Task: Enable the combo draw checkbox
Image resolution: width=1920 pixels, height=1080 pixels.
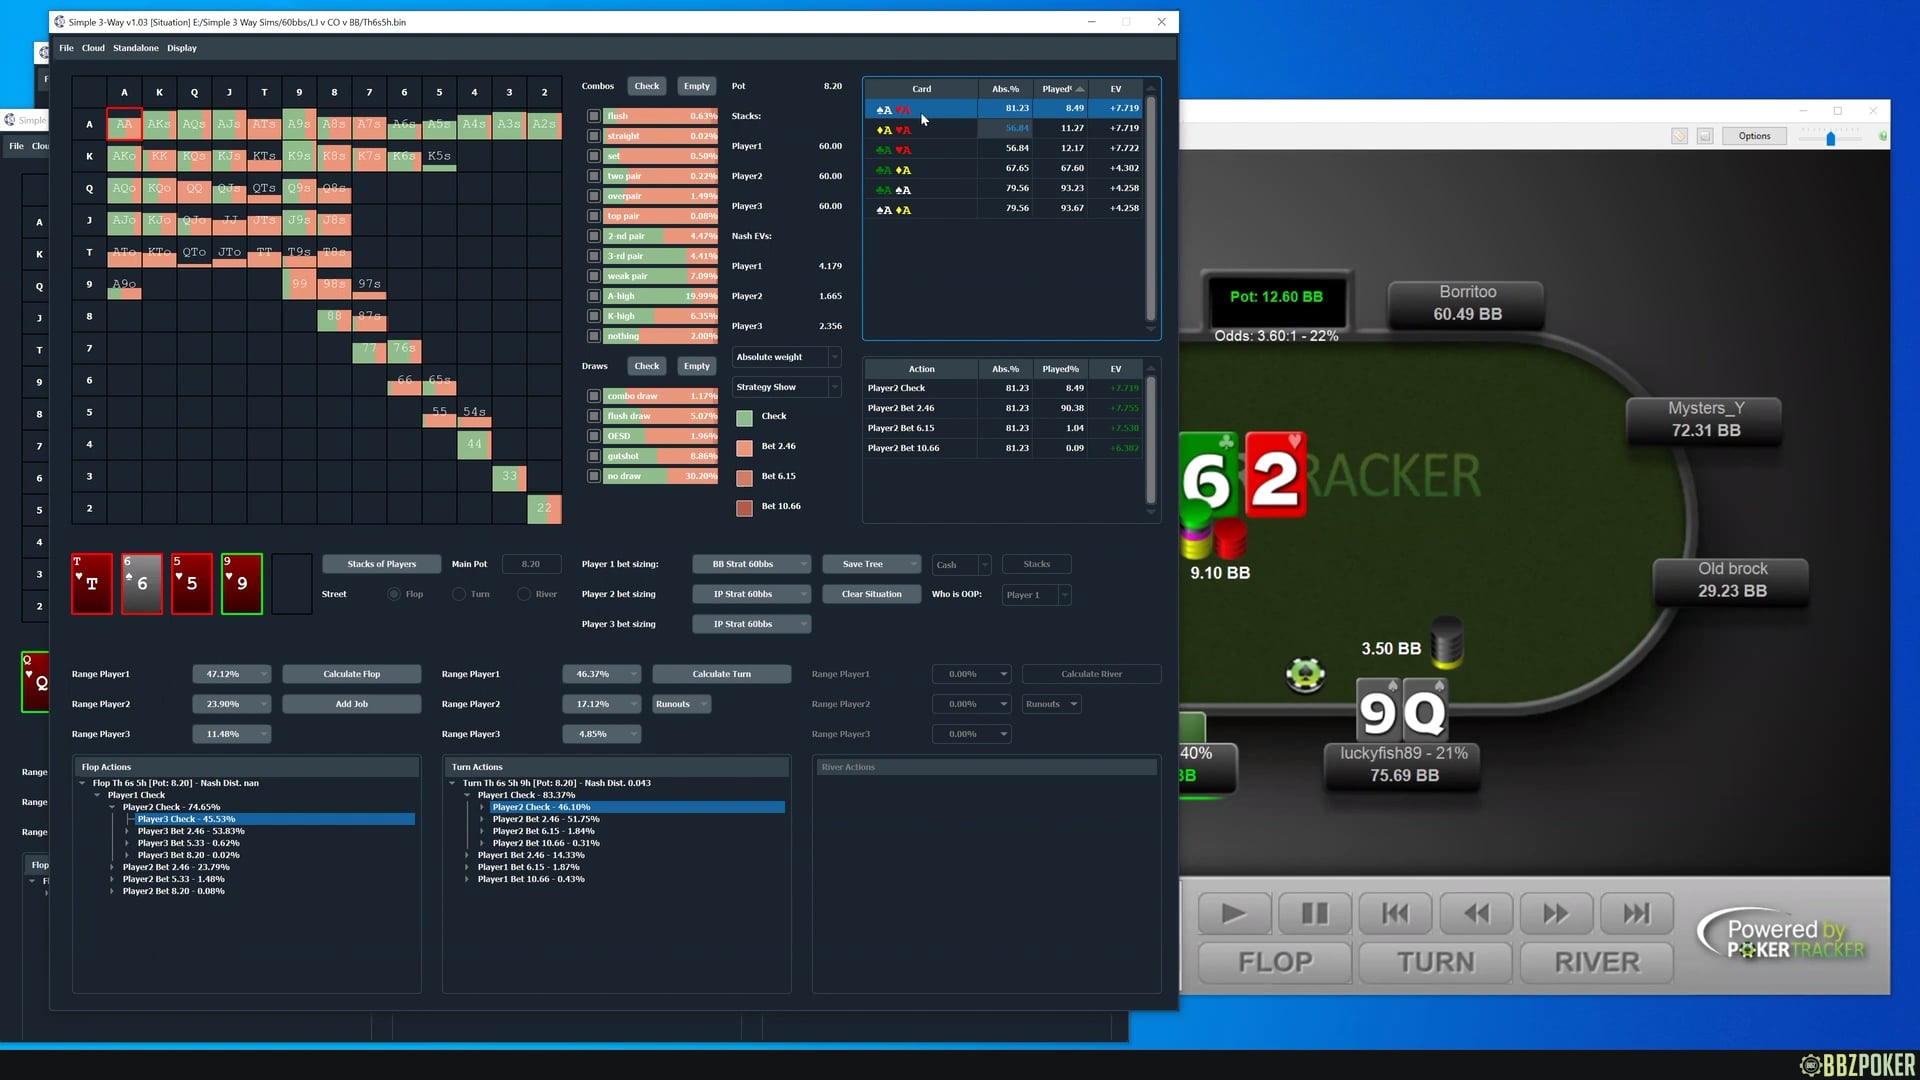Action: coord(594,396)
